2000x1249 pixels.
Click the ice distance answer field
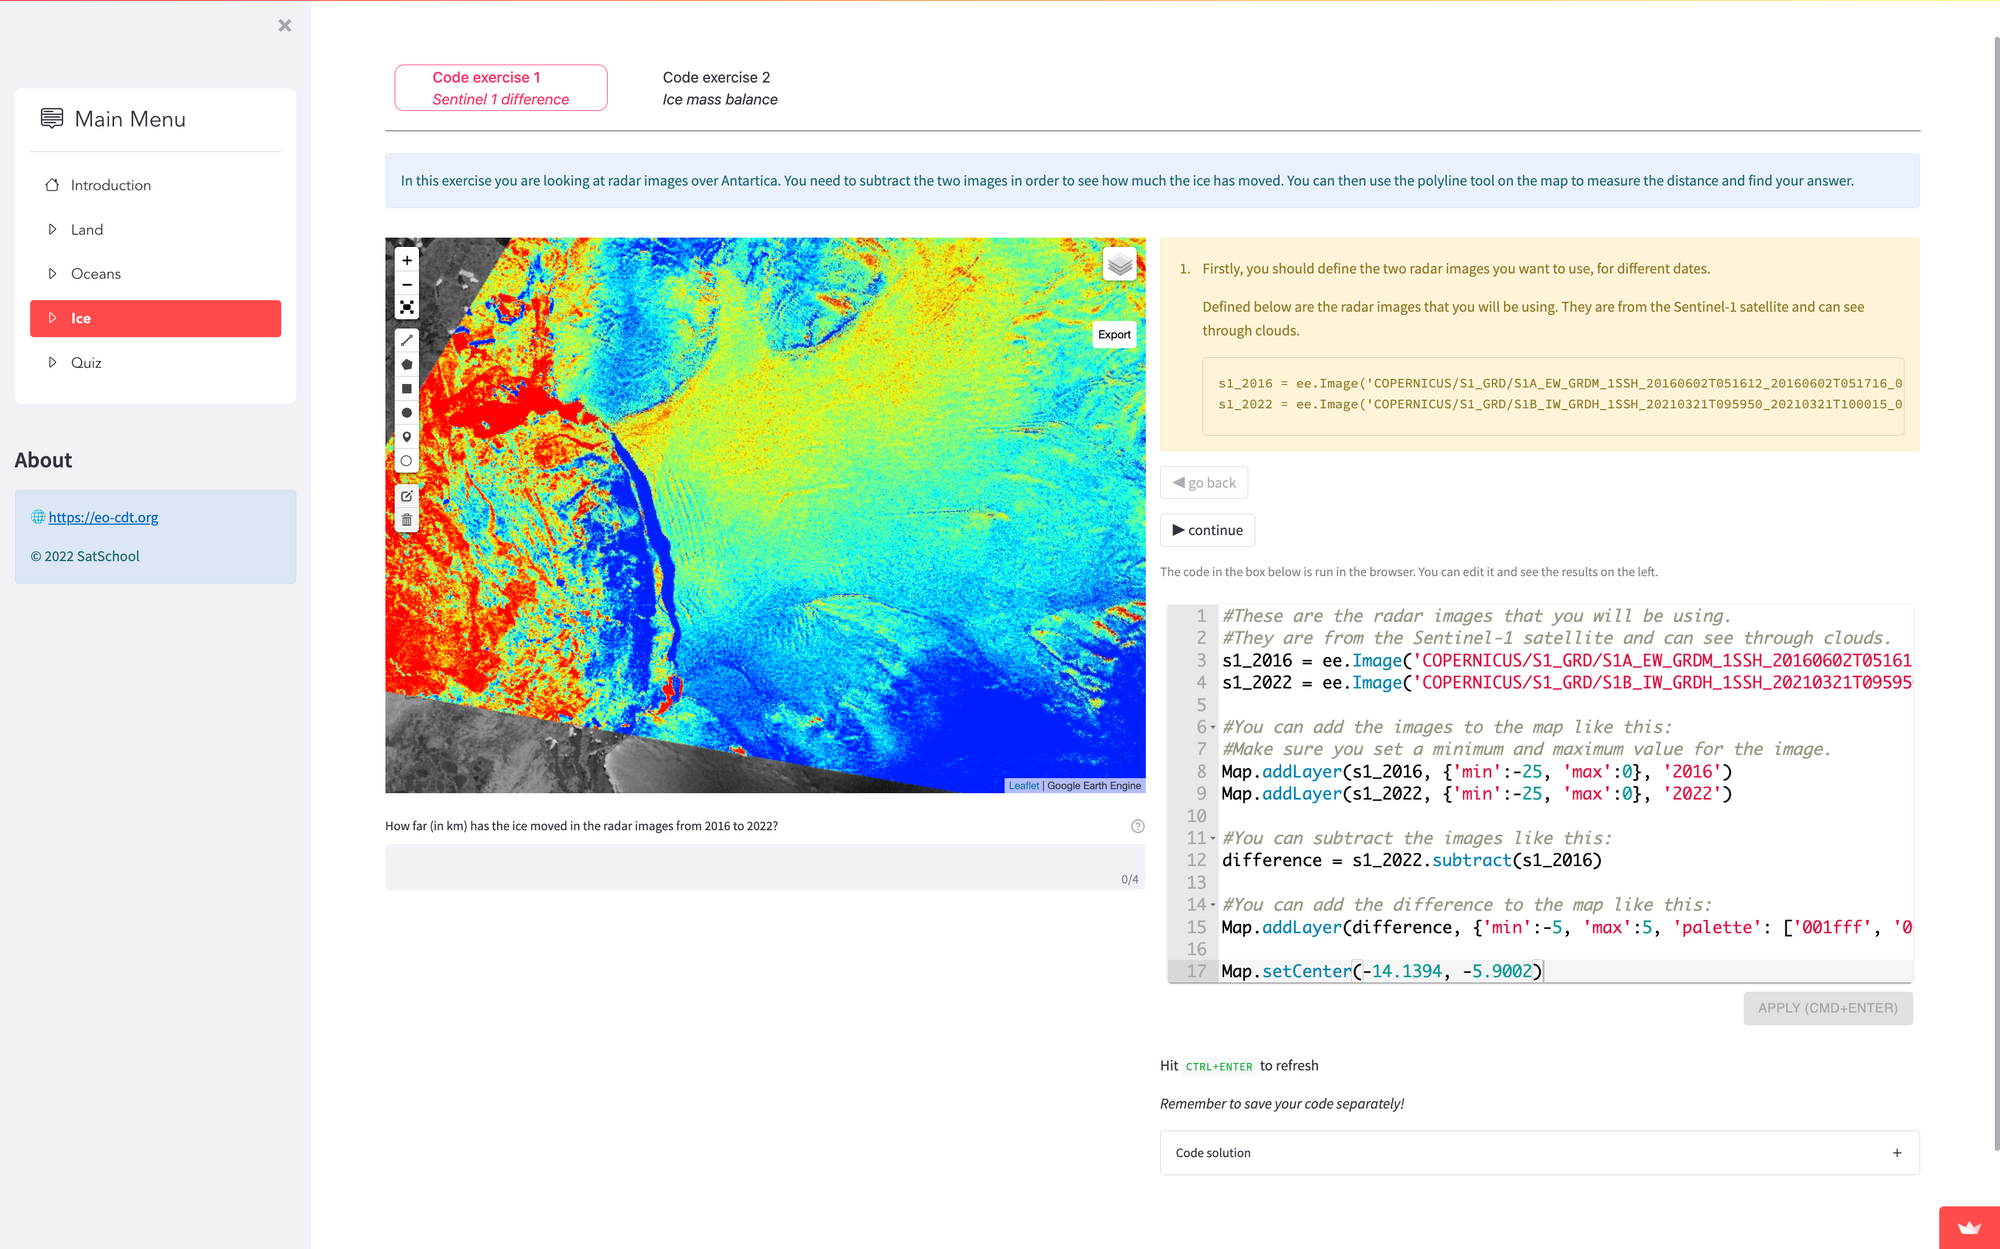pos(764,866)
